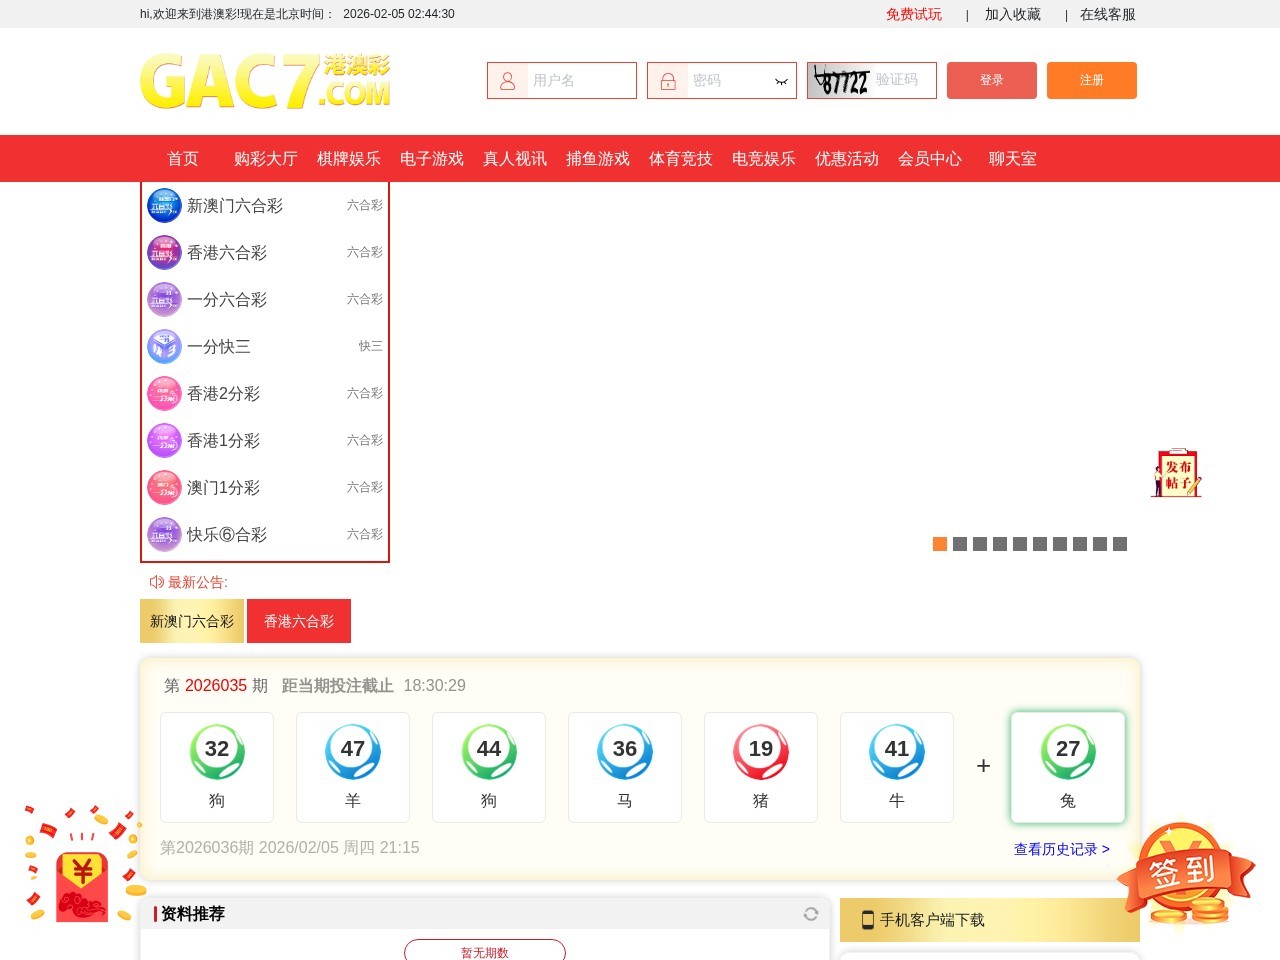
Task: Click the orange 注册 register button
Action: [1092, 80]
